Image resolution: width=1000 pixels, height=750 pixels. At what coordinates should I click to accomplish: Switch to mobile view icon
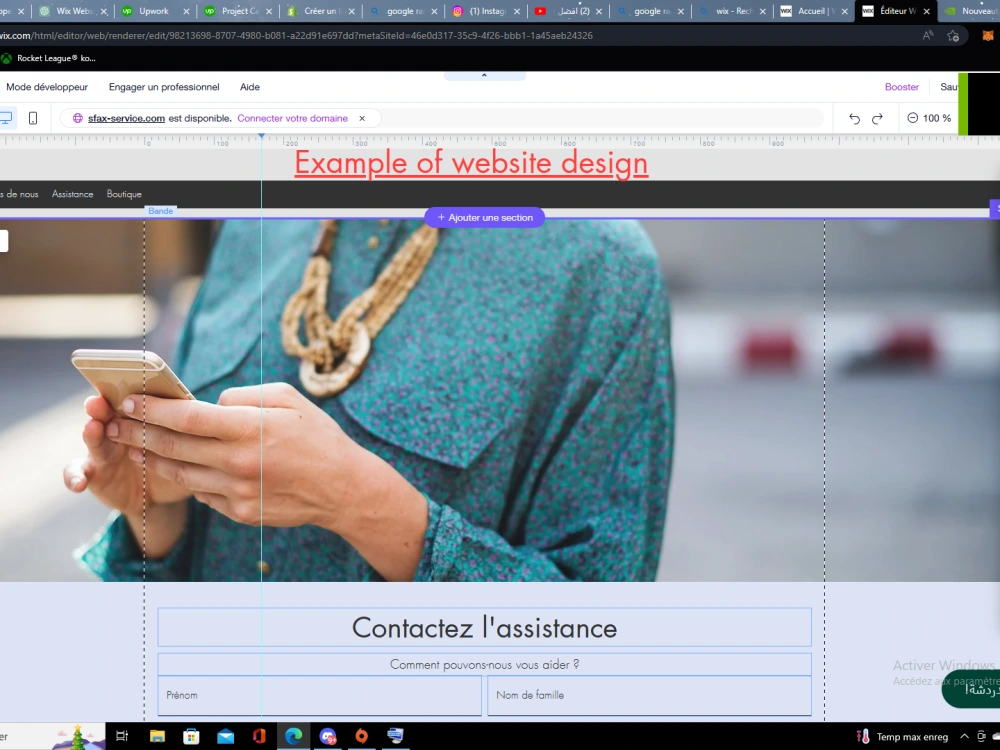point(33,118)
